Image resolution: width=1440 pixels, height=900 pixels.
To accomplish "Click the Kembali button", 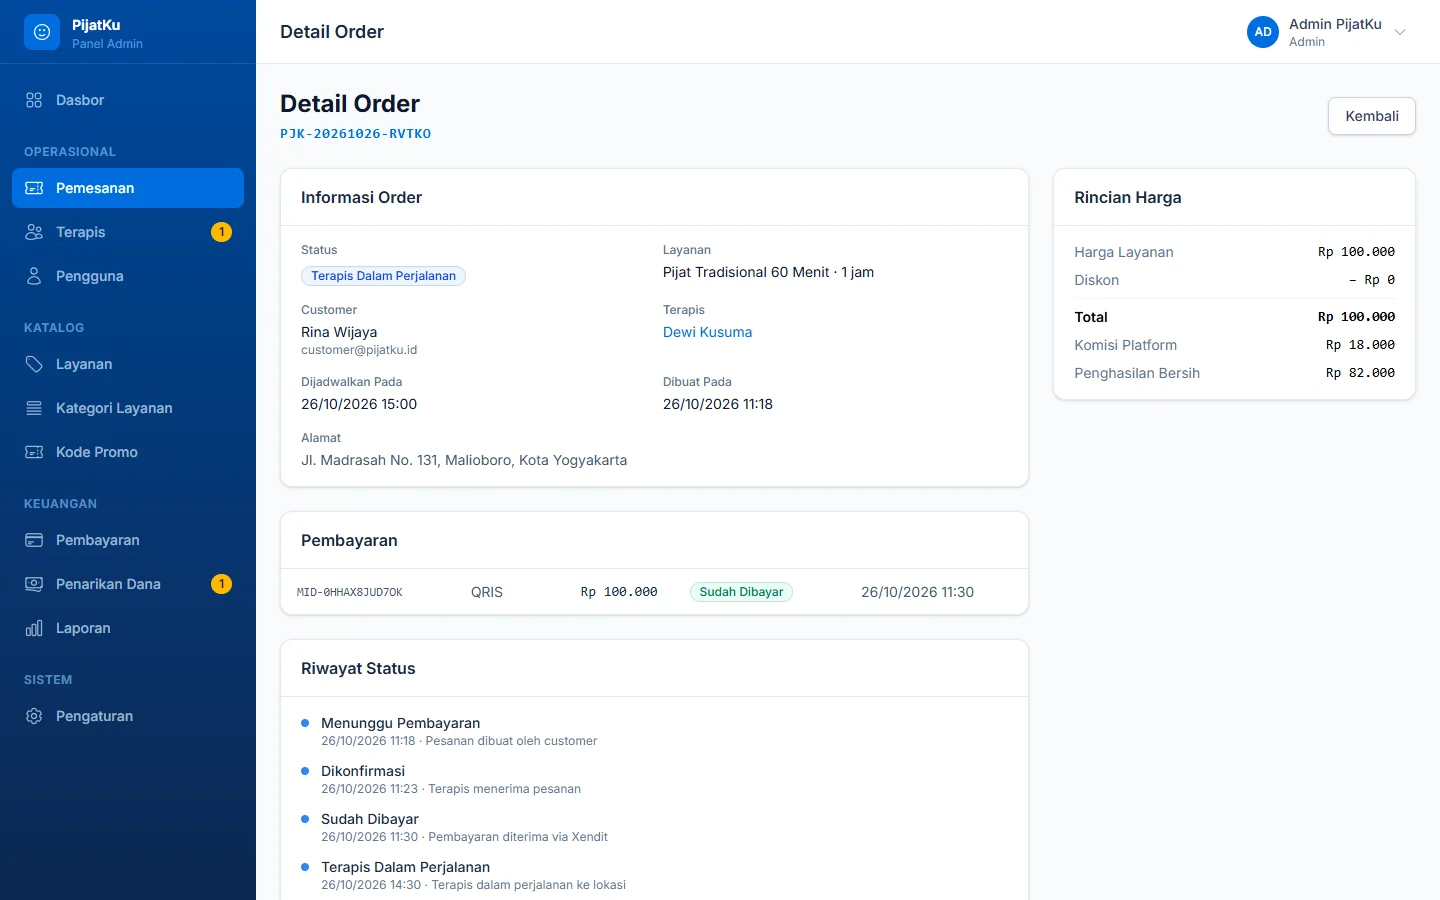I will click(1372, 116).
